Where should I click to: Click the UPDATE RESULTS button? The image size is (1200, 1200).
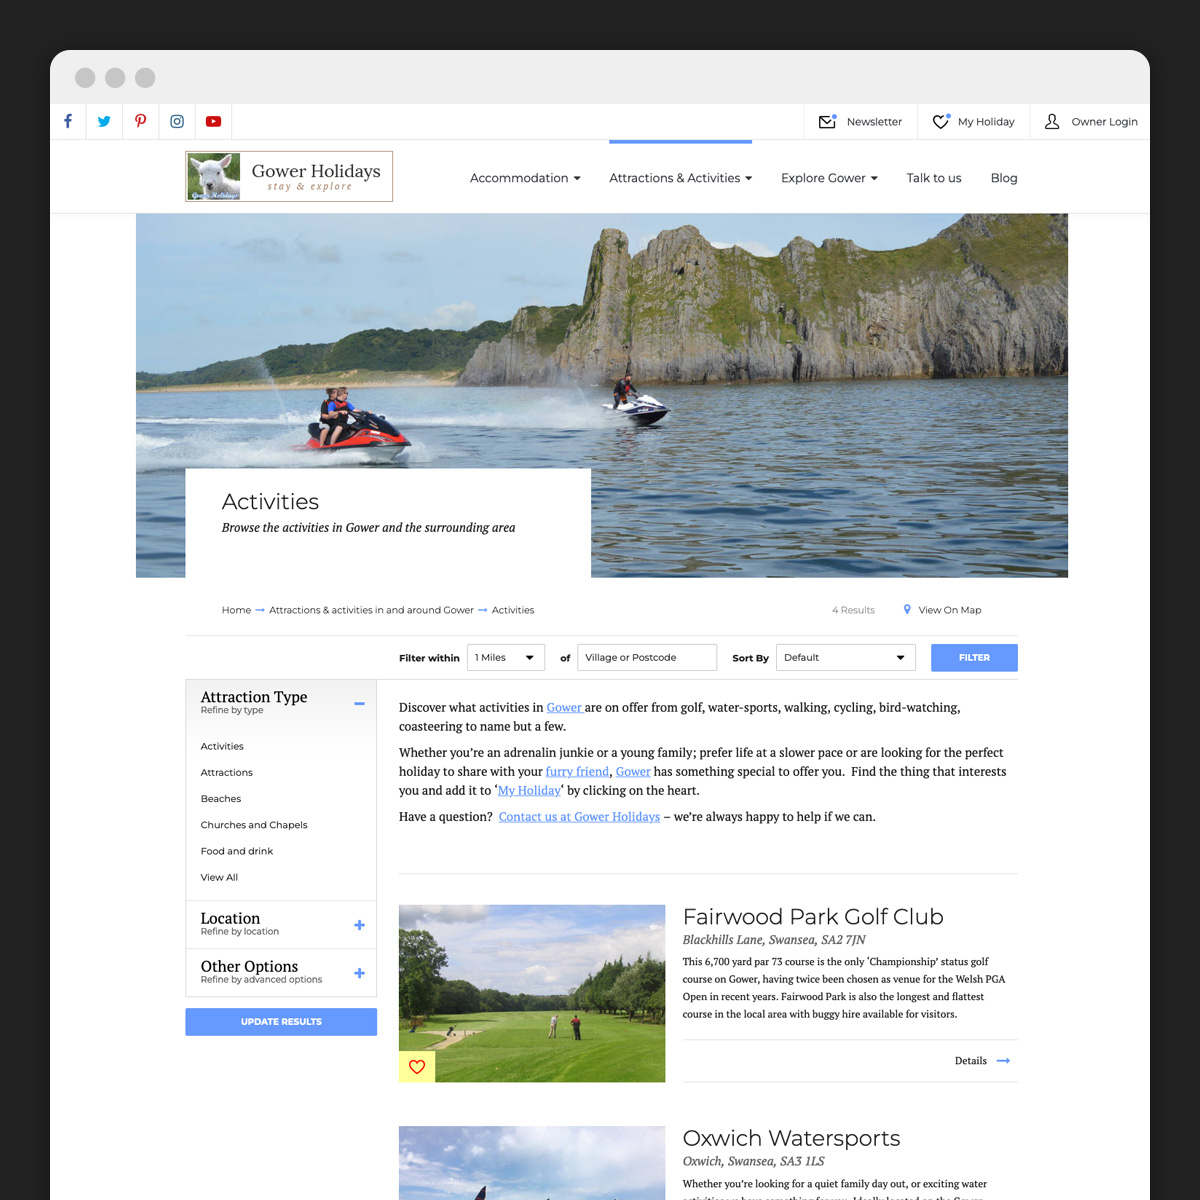tap(281, 1021)
